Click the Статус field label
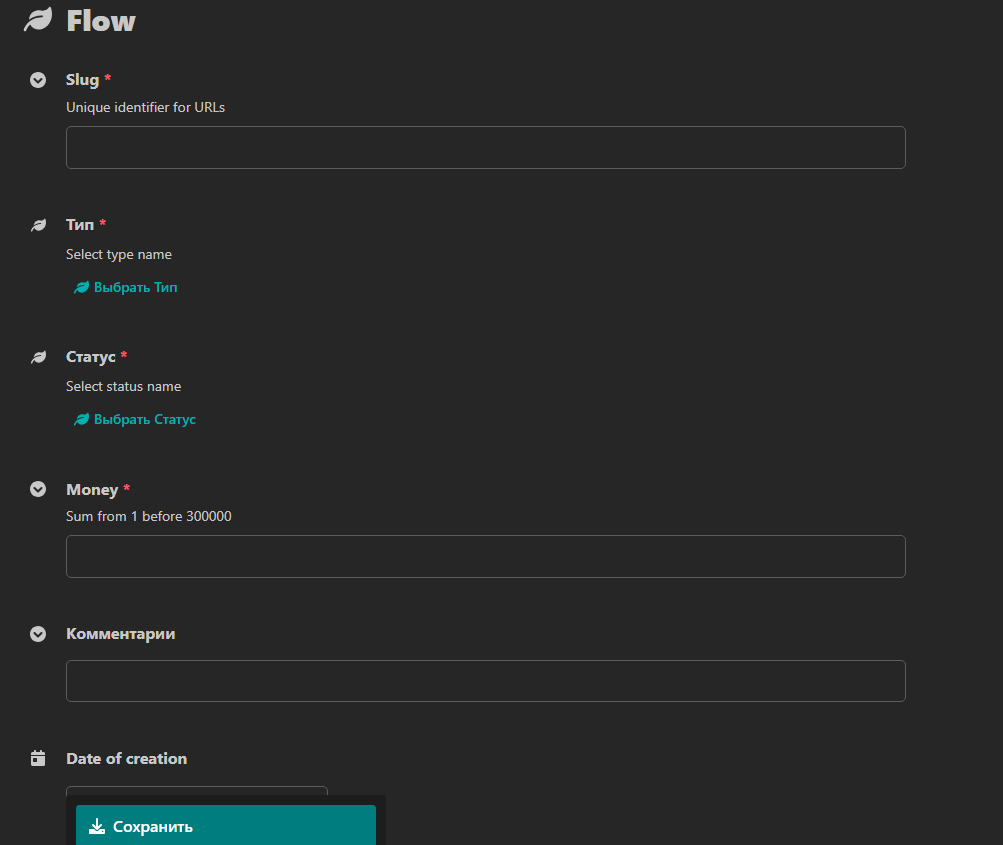Image resolution: width=1003 pixels, height=845 pixels. pos(91,357)
